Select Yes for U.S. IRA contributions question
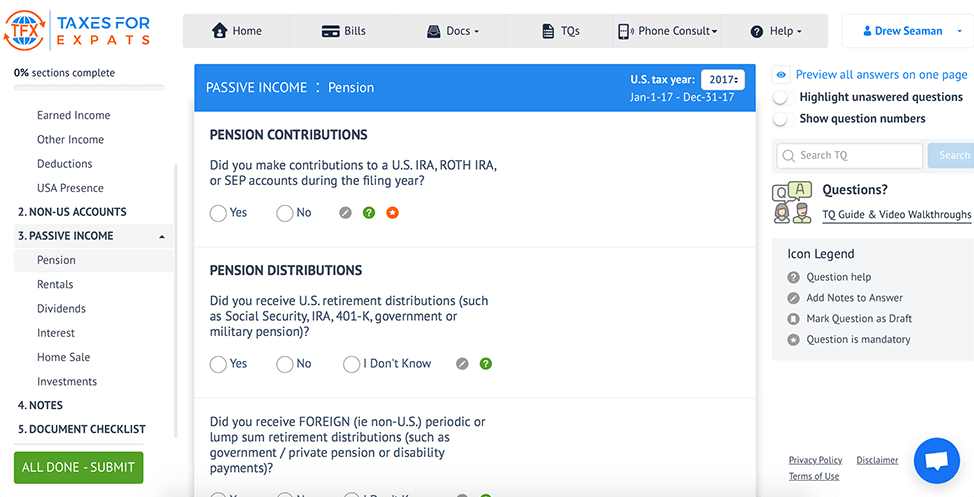 coord(218,213)
